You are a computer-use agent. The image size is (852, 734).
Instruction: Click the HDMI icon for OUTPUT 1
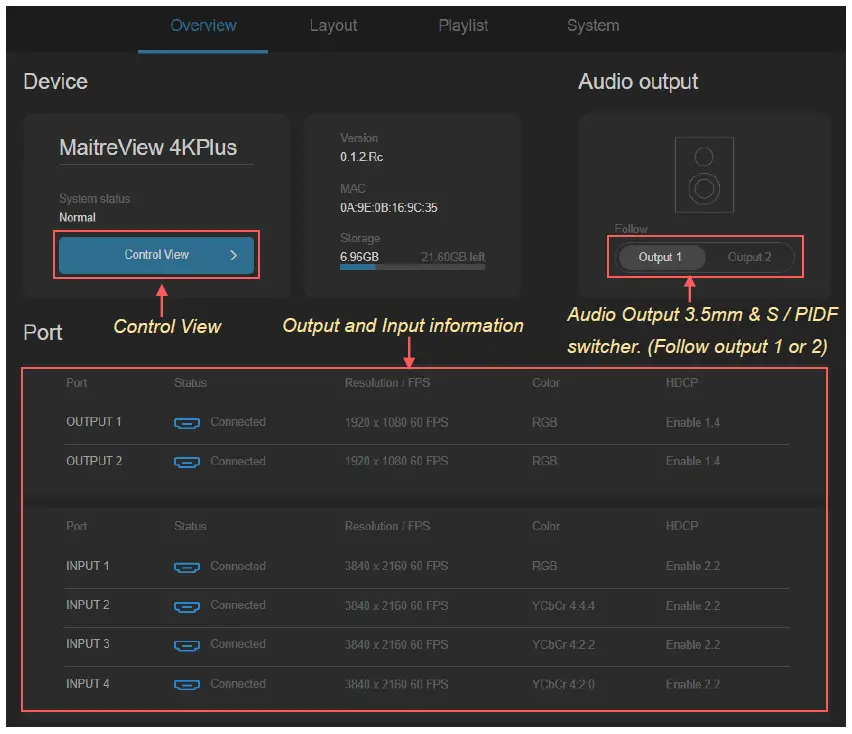click(186, 423)
